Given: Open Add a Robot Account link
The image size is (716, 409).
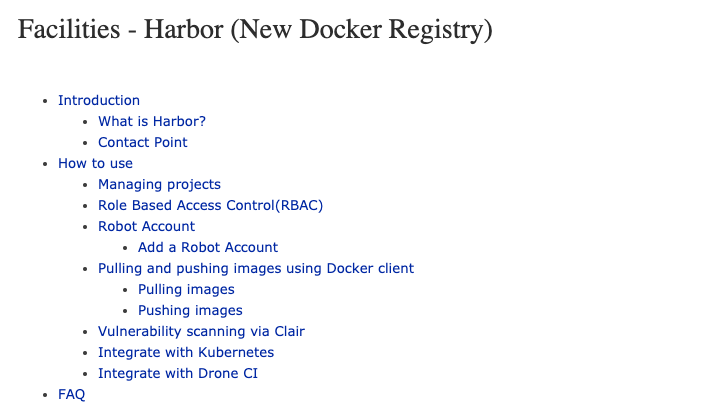Looking at the screenshot, I should click(x=208, y=247).
